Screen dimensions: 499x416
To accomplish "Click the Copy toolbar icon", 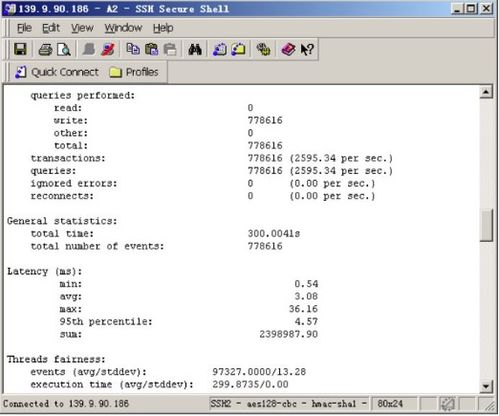I will (133, 49).
